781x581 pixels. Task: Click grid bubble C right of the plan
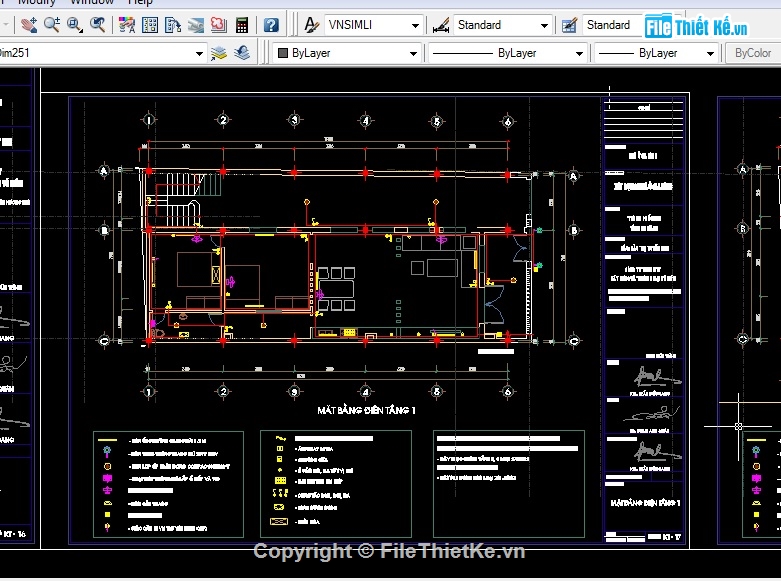(574, 341)
